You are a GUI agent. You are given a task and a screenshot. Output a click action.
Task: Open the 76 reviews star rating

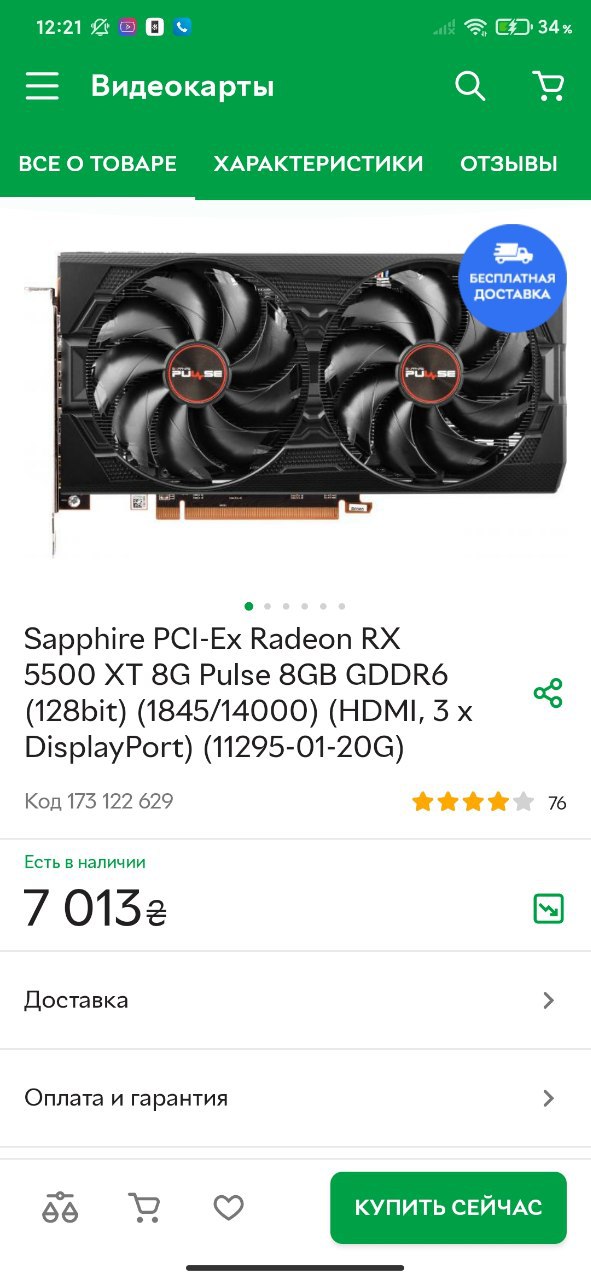pos(489,802)
